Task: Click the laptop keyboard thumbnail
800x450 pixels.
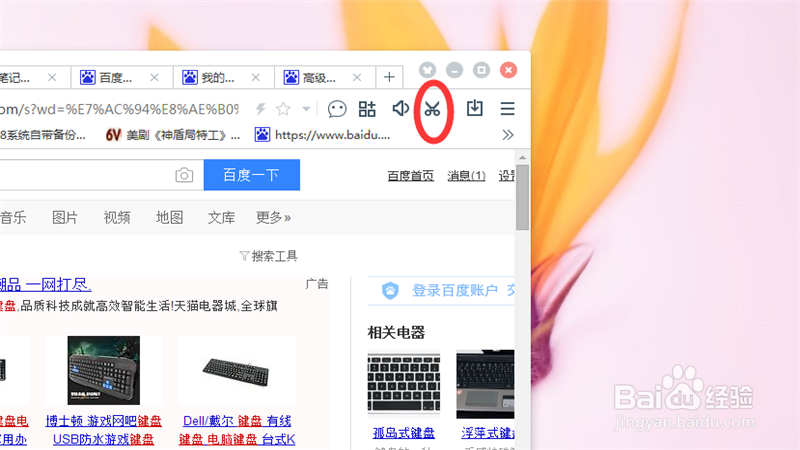Action: pos(485,384)
